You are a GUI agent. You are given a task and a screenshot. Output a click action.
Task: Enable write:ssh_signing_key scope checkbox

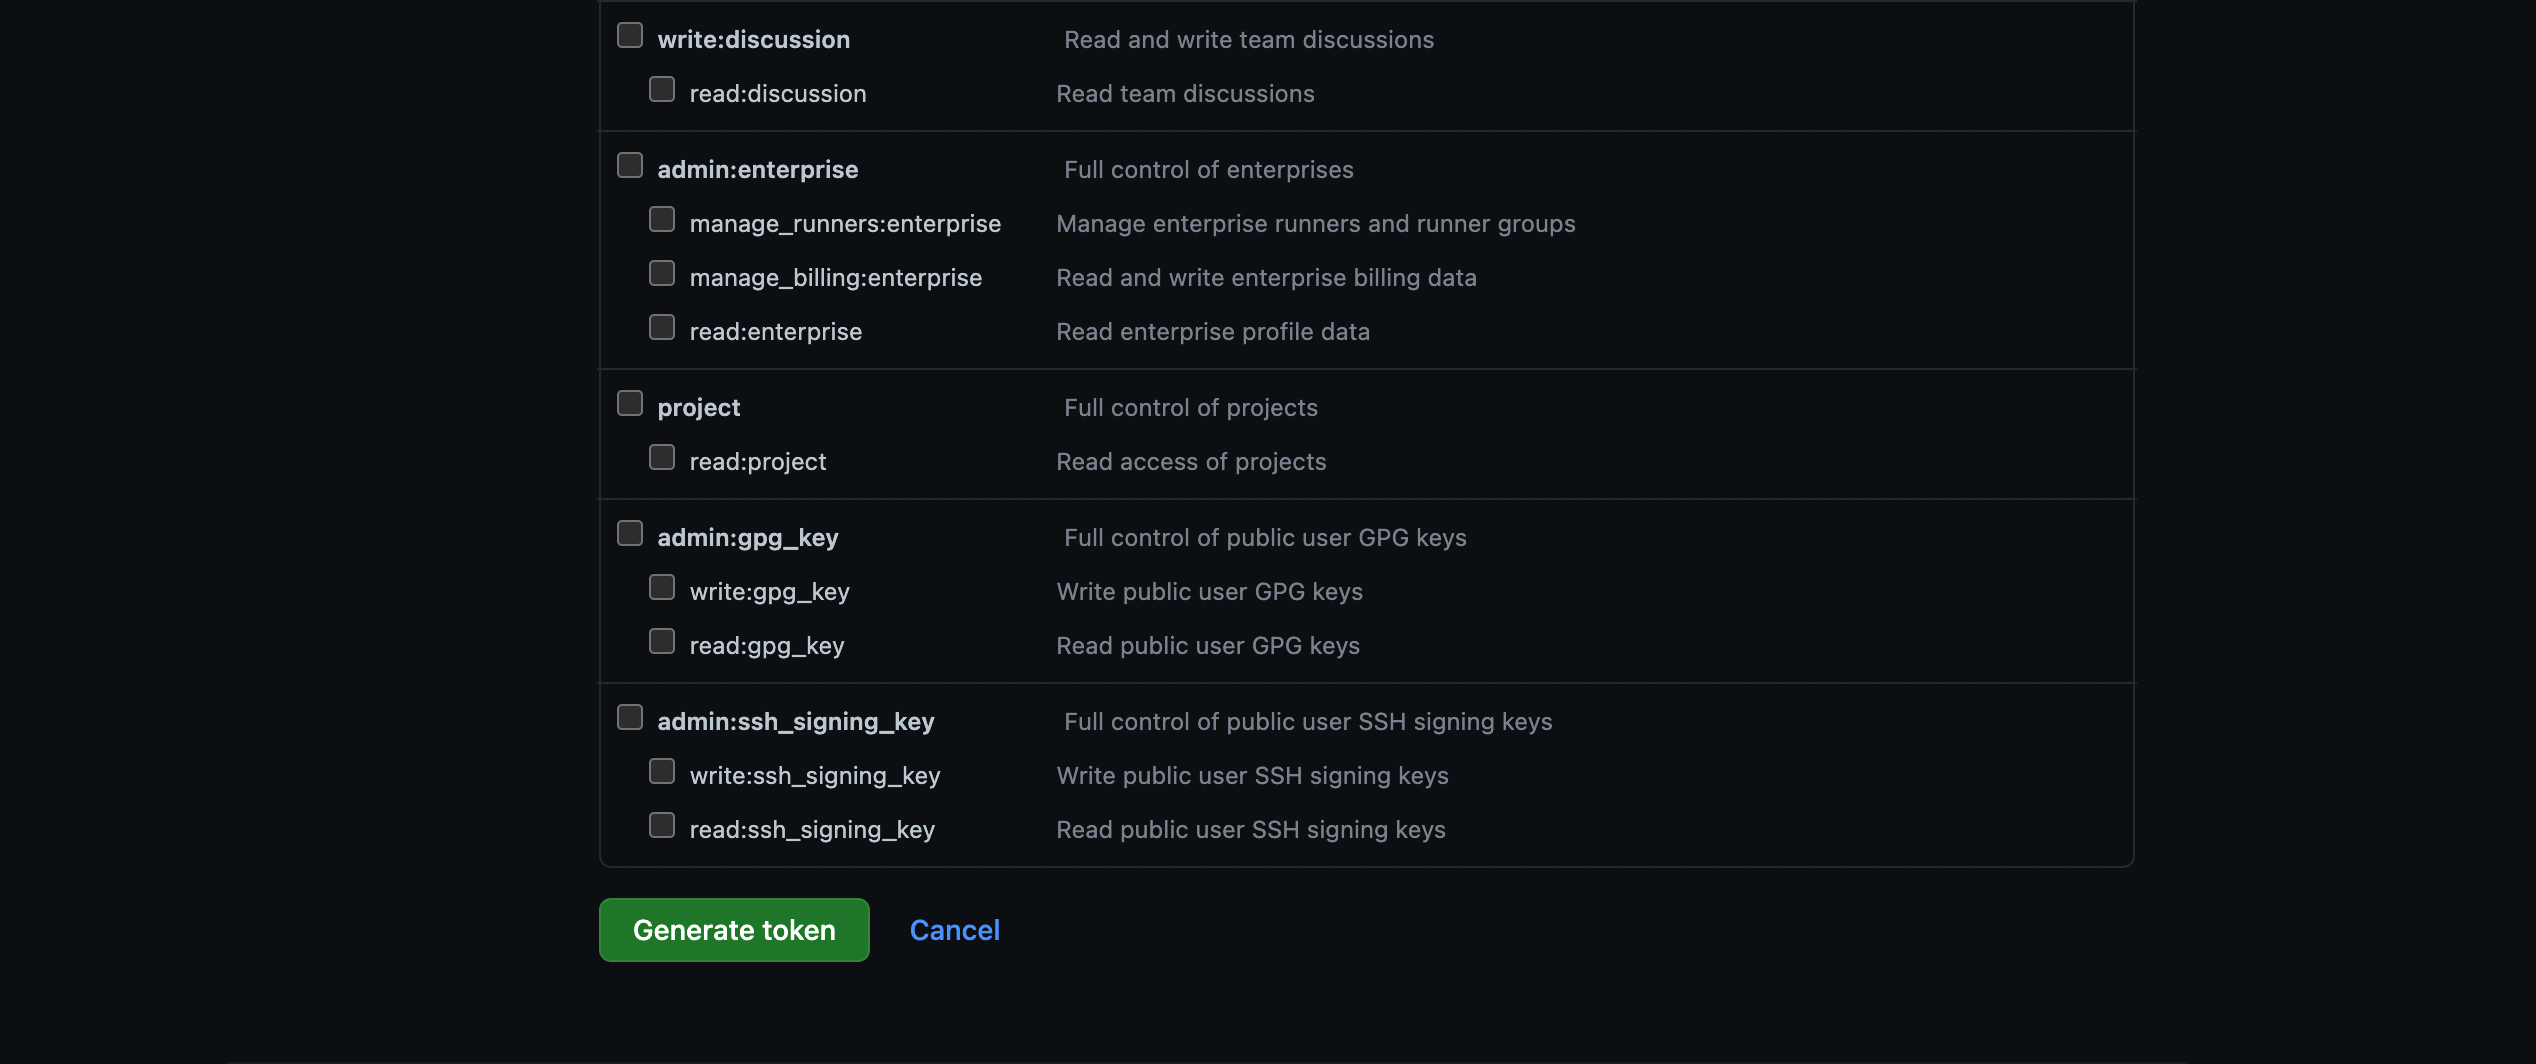tap(662, 772)
